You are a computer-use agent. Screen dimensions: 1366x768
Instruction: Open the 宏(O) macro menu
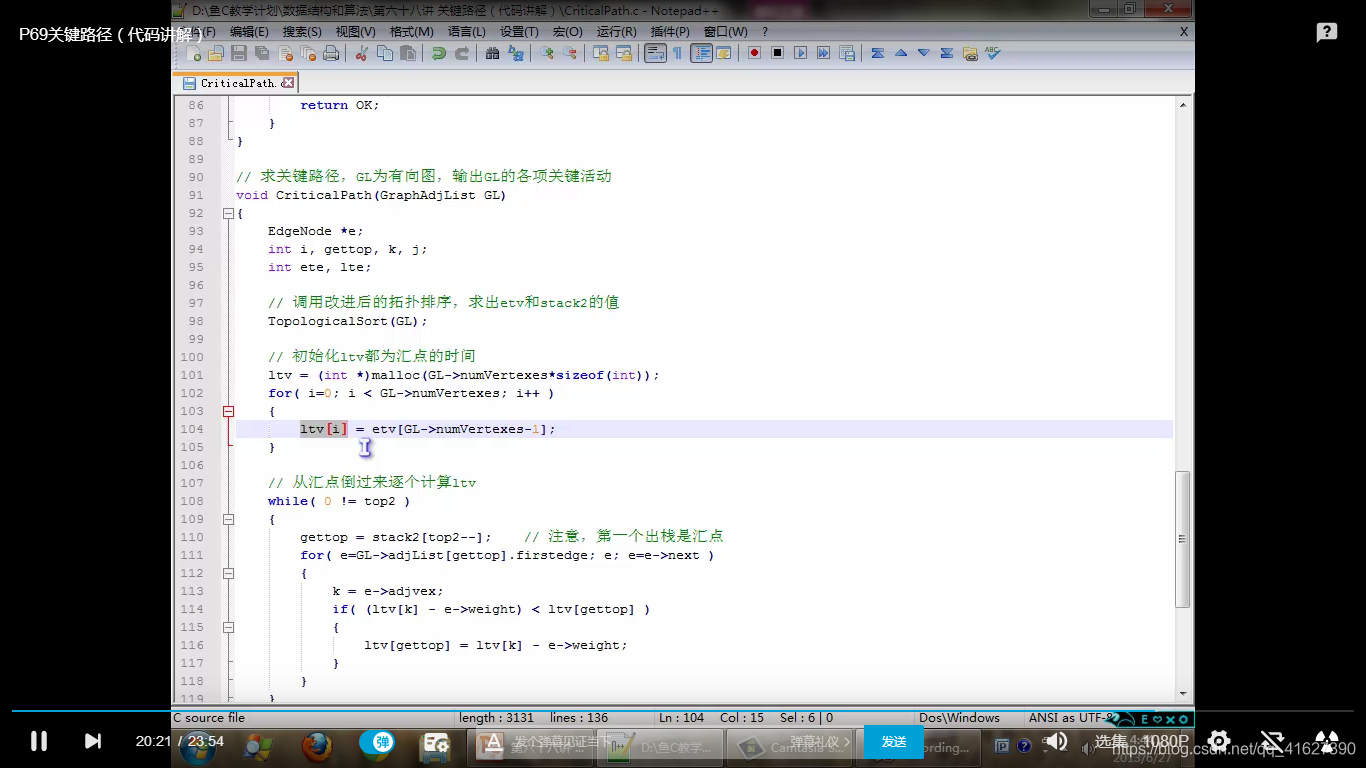(x=567, y=31)
